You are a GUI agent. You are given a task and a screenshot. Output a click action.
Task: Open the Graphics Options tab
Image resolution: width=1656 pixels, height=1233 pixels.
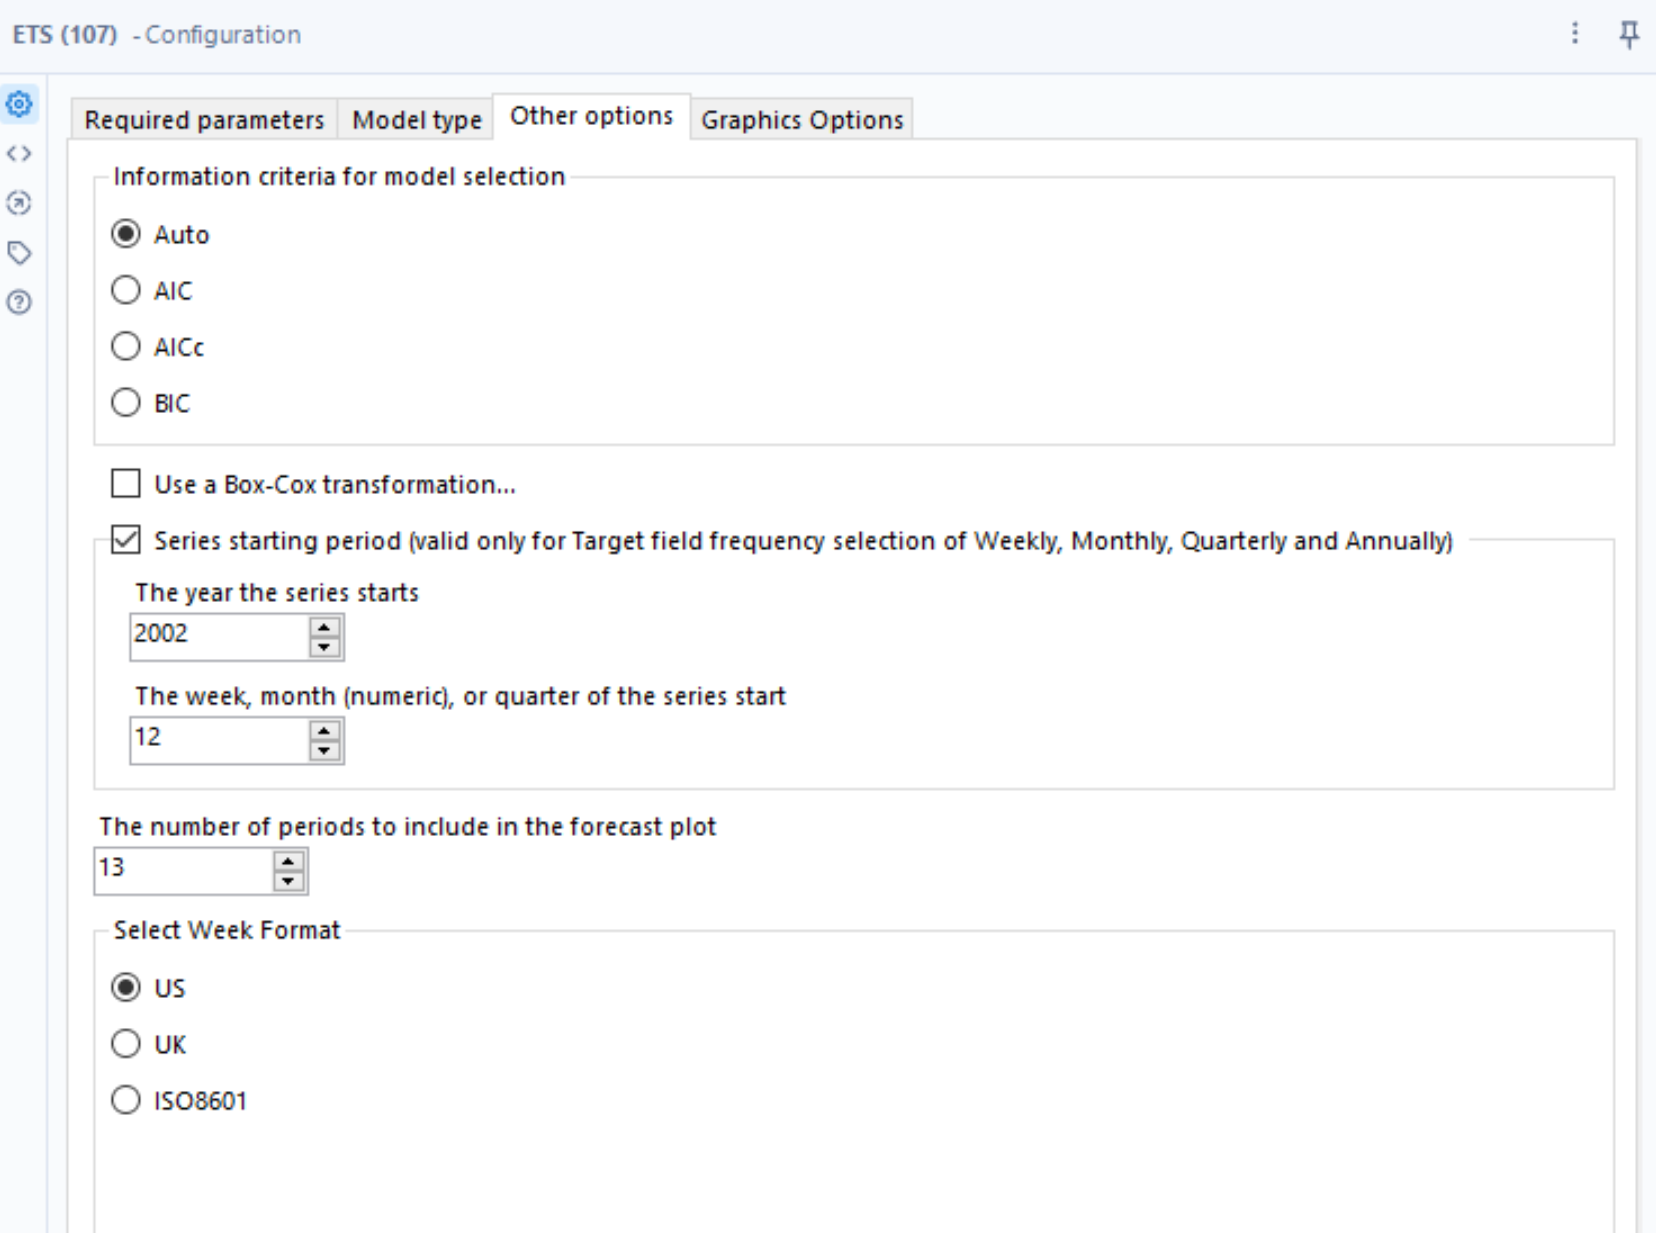(x=803, y=119)
